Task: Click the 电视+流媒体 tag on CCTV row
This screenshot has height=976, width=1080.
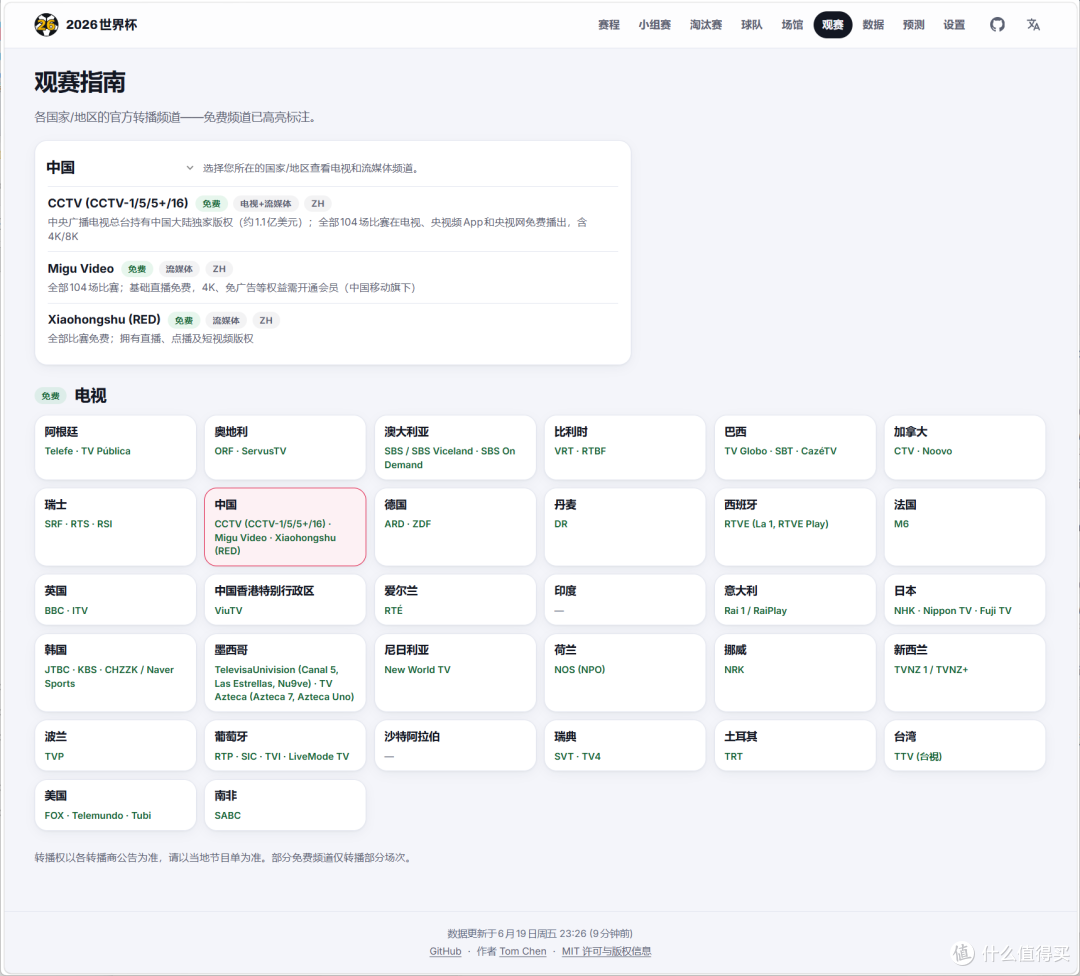Action: coord(265,204)
